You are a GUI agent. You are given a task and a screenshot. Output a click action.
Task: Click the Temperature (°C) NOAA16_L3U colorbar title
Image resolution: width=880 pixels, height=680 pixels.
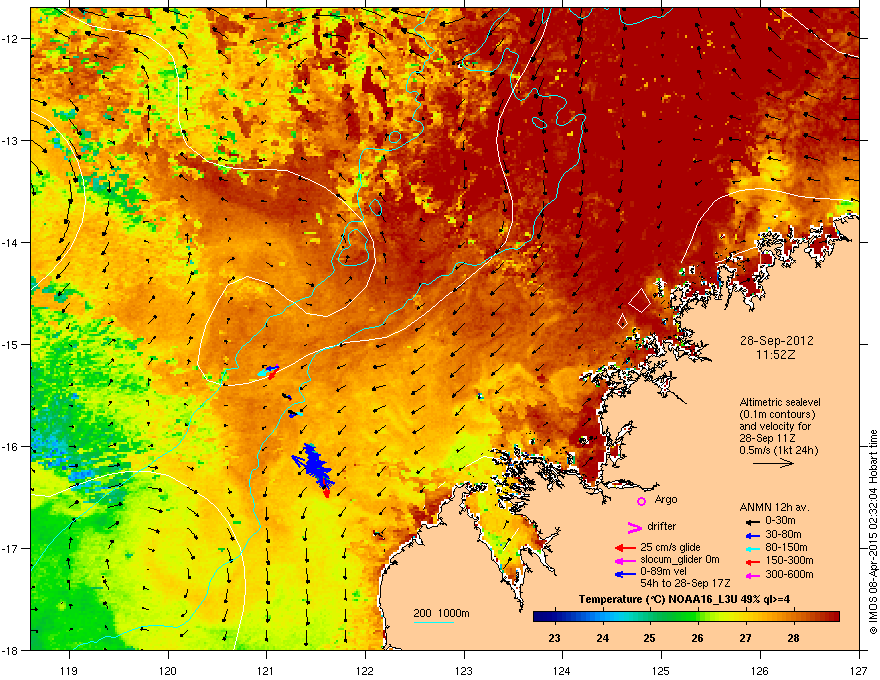coord(684,600)
